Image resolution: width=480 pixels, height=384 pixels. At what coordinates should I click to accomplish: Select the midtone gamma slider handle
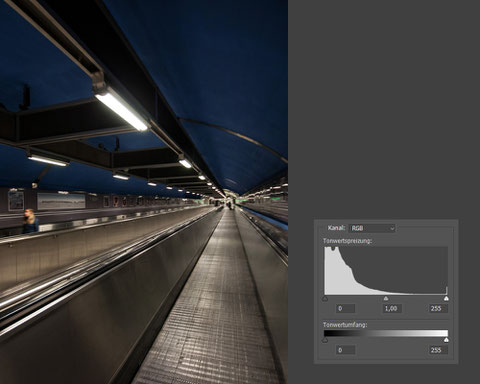[386, 299]
